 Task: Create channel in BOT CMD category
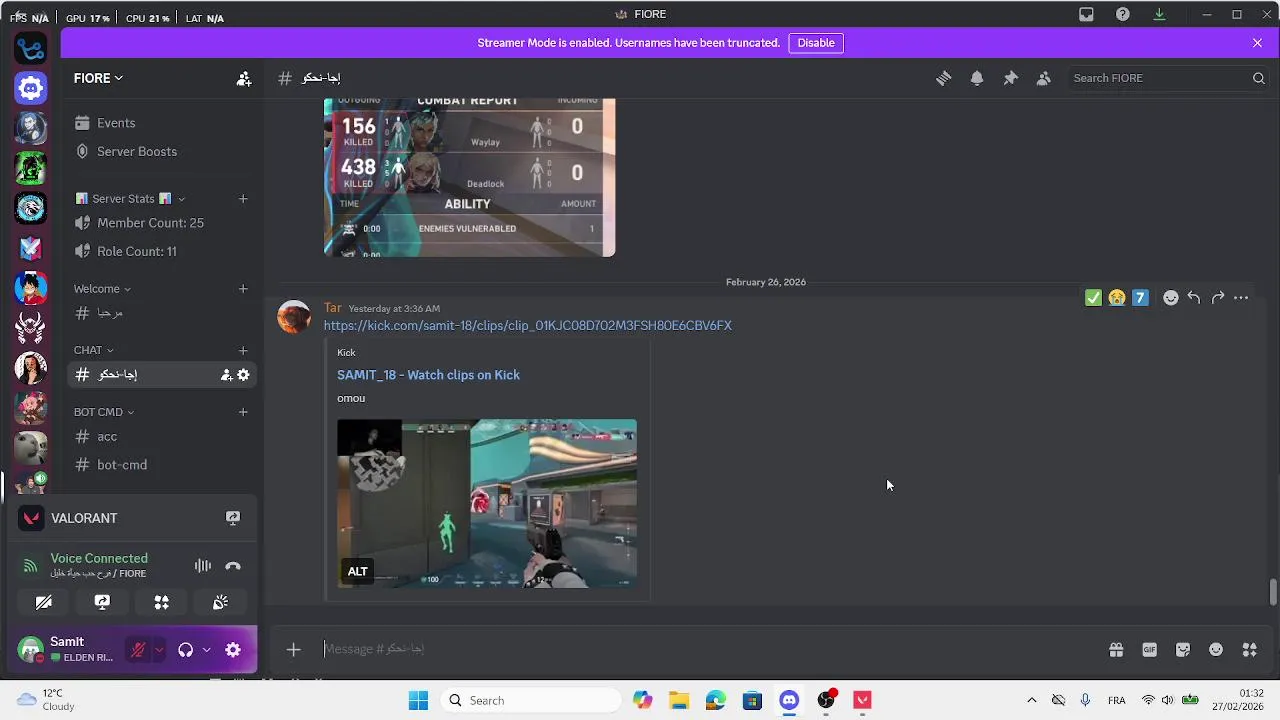pyautogui.click(x=243, y=412)
